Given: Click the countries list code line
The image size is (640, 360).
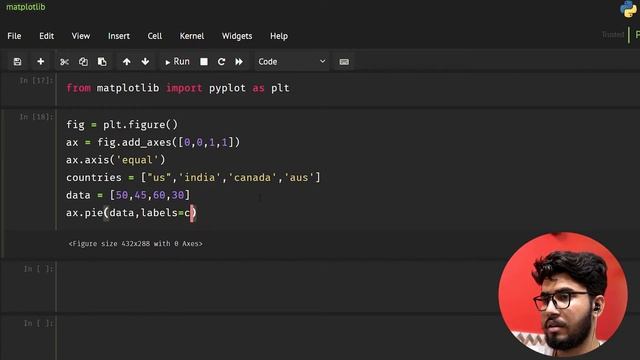Looking at the screenshot, I should [193, 178].
